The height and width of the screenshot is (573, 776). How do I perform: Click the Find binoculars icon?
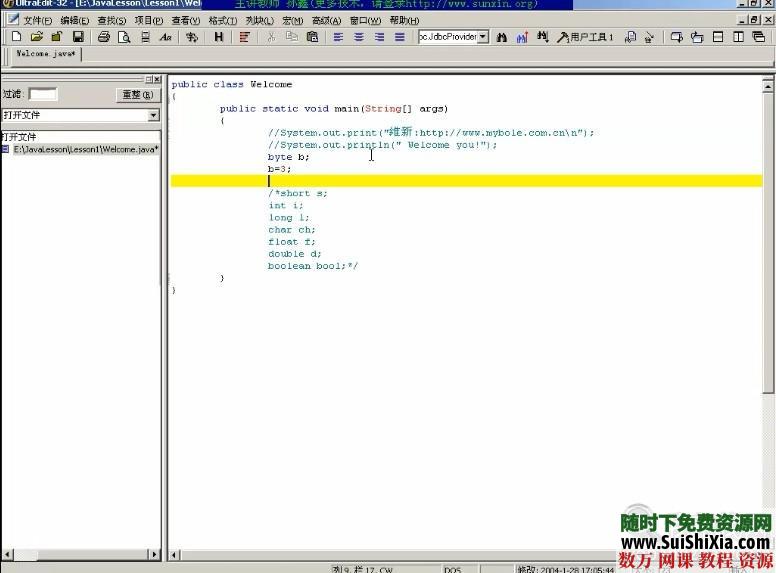501,37
